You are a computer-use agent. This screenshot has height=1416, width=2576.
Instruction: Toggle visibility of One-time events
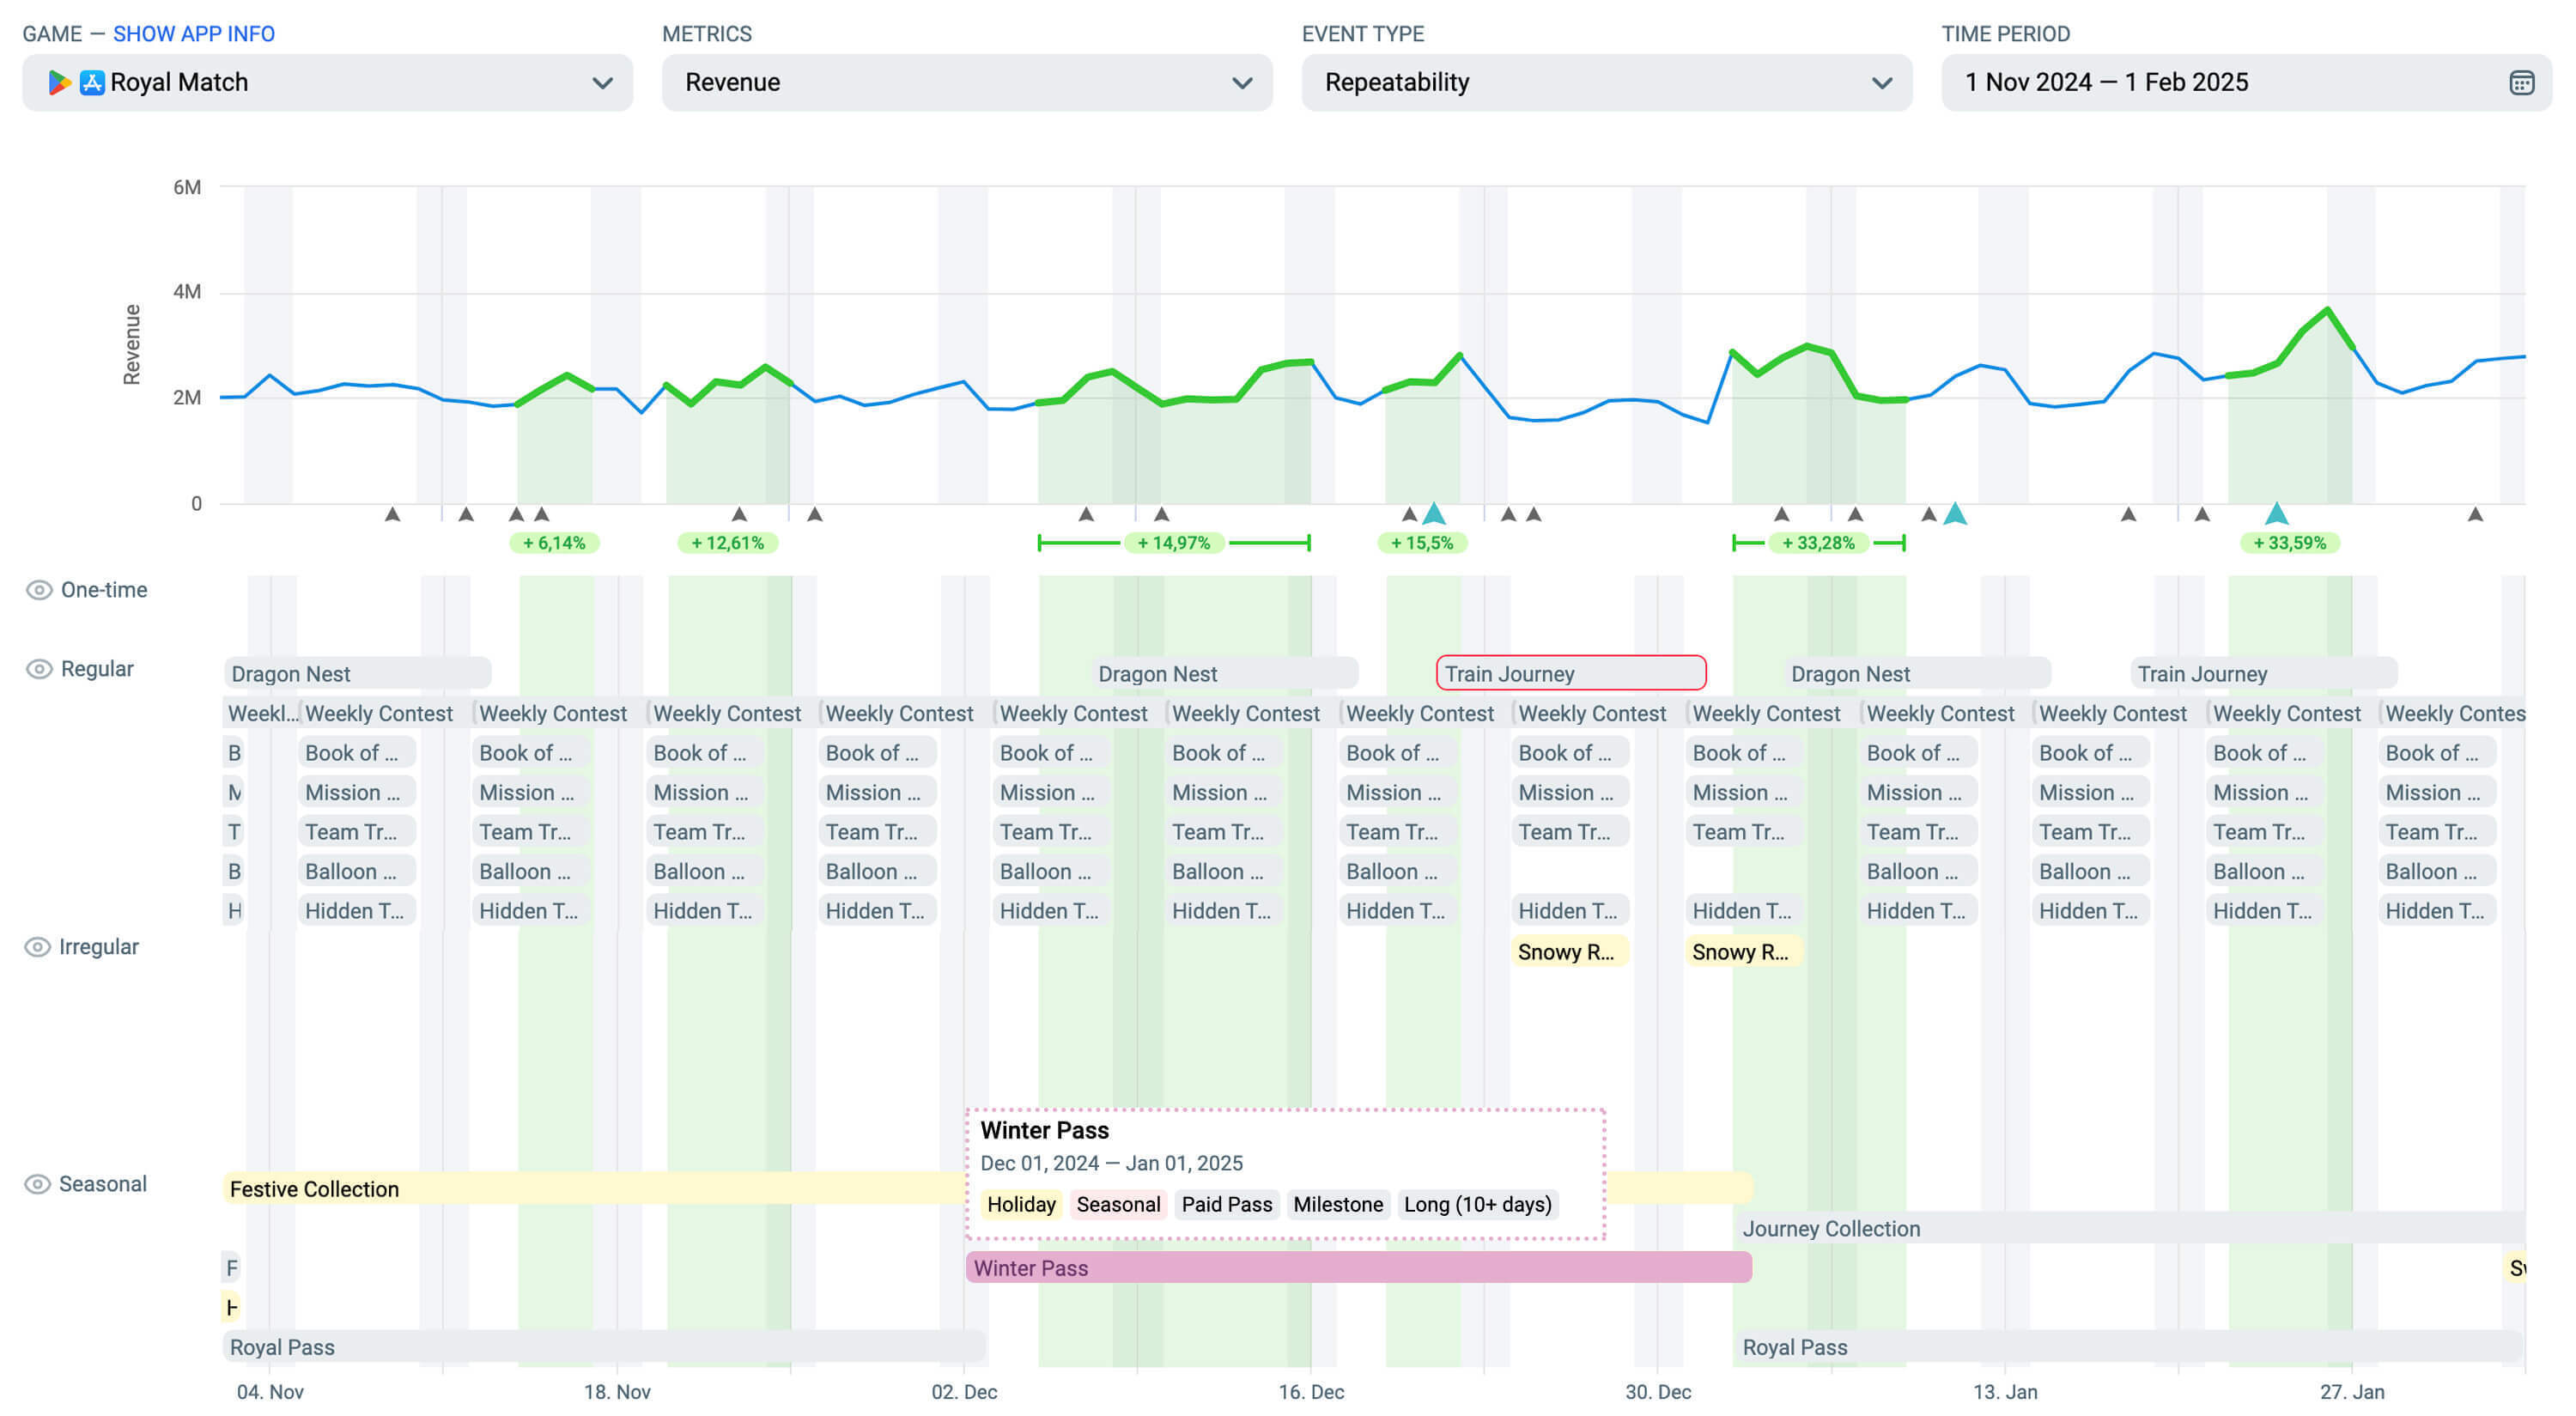point(38,590)
